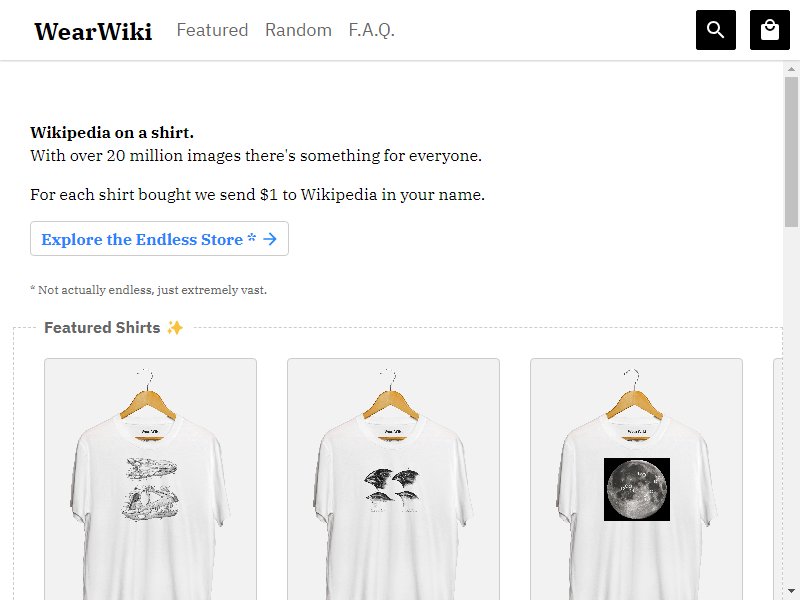Select the dinosaur skull shirt thumbnail
Screen dimensions: 800x600
point(151,479)
